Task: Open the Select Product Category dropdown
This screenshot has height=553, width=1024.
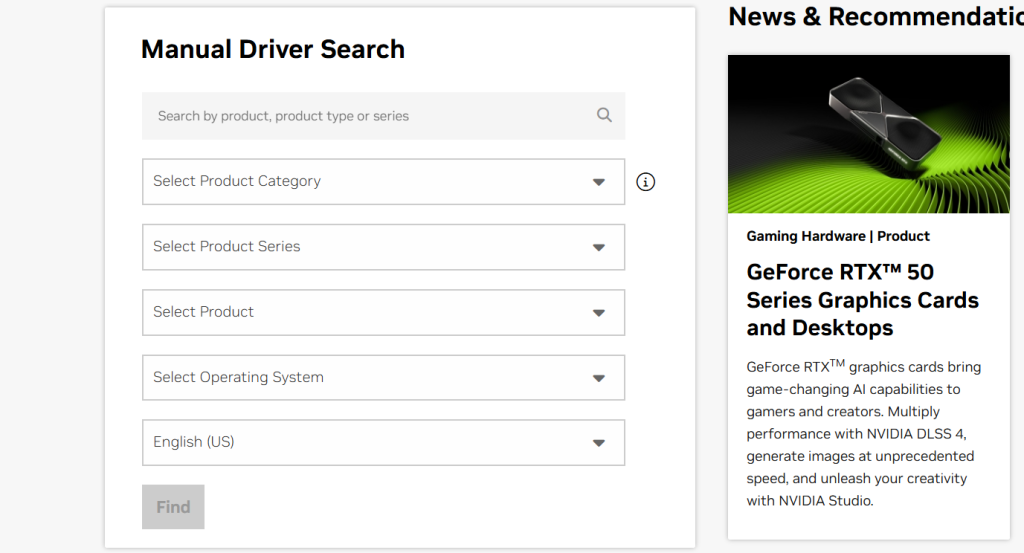Action: (x=370, y=182)
